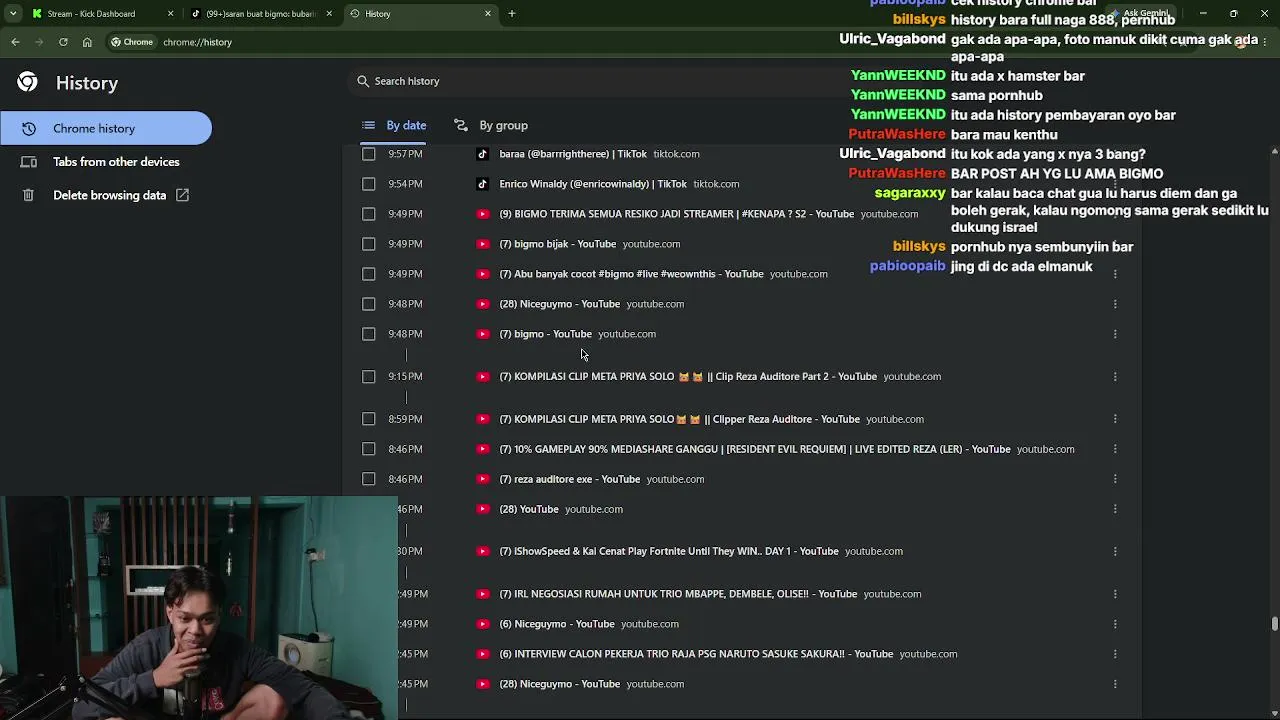Open the IShowSpeed & Kai Cenat Fortnite link
1280x720 pixels.
669,551
